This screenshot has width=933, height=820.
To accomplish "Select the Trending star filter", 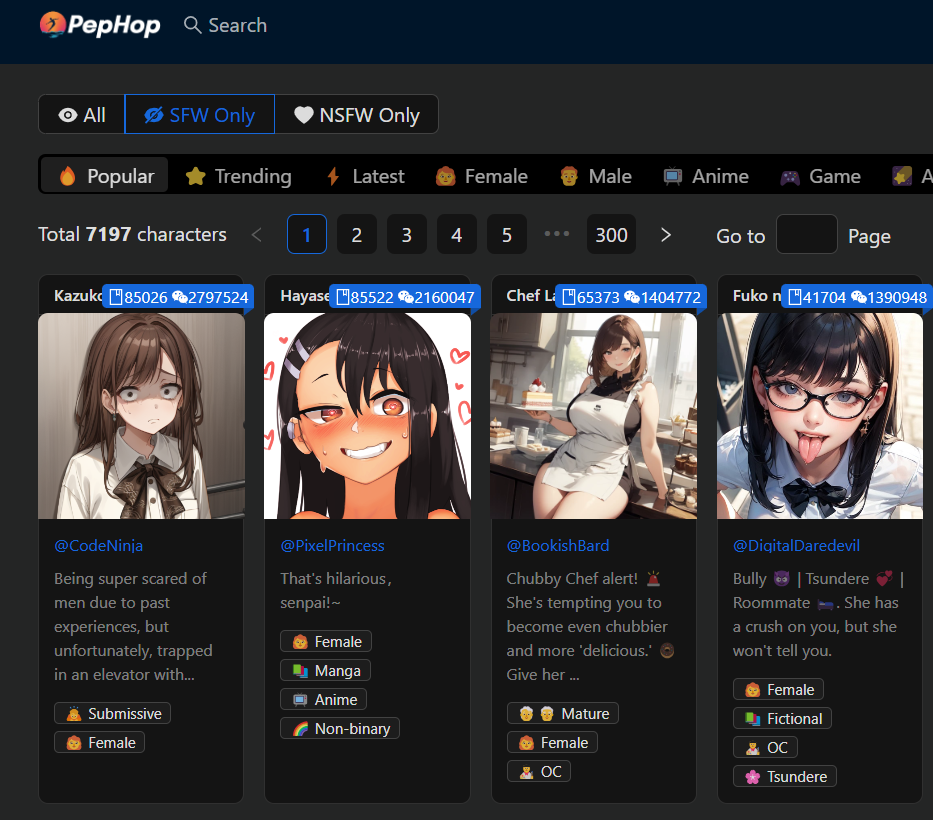I will coord(239,176).
